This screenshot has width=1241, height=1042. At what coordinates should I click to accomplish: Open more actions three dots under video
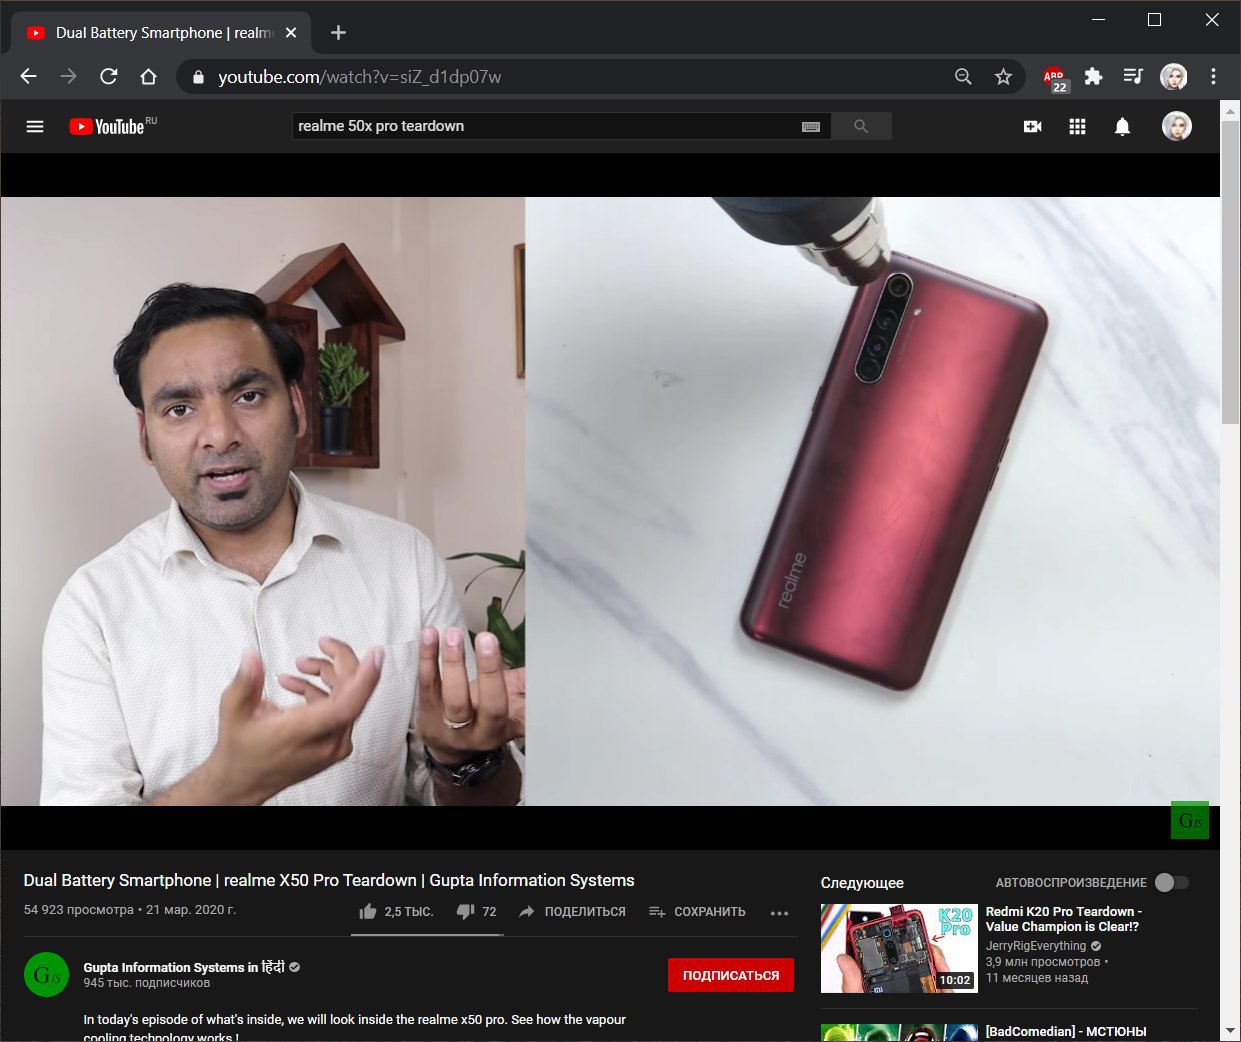click(780, 912)
